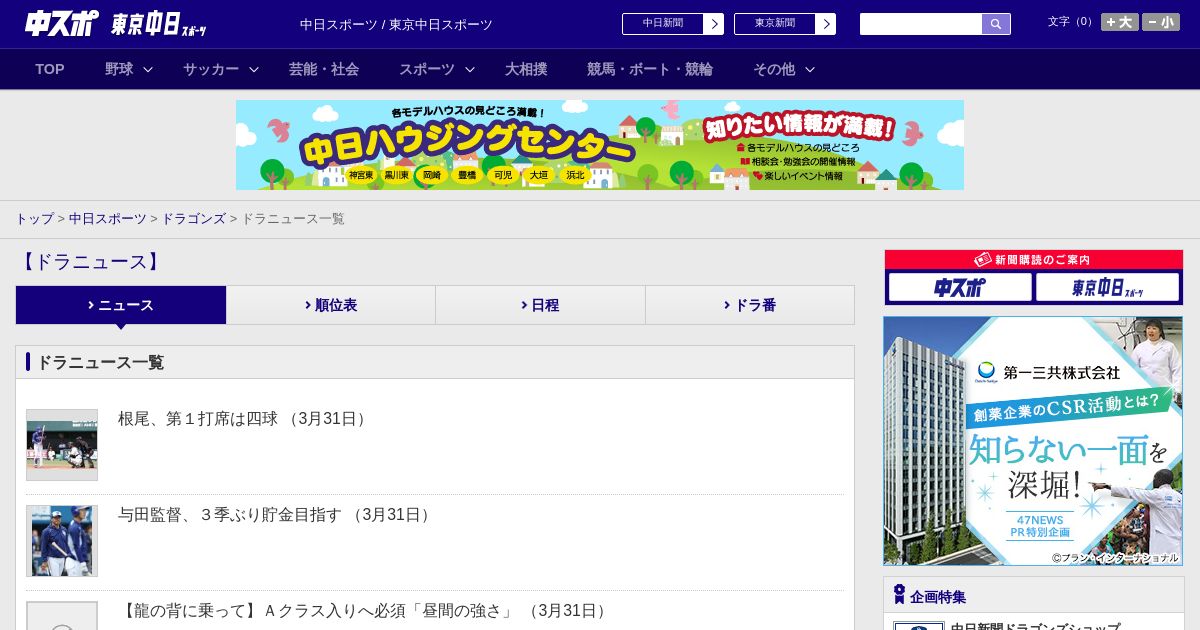Image resolution: width=1200 pixels, height=630 pixels.
Task: Open the スポーツ navigation menu
Action: [x=427, y=69]
